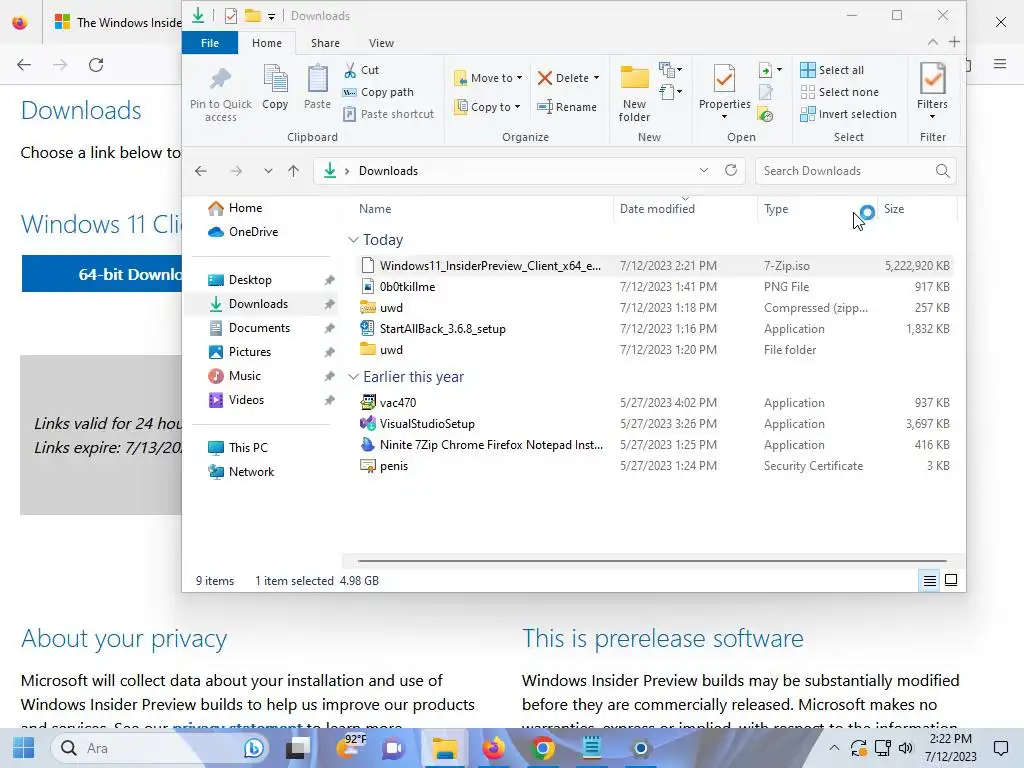The width and height of the screenshot is (1024, 768).
Task: Create a New folder from ribbon
Action: 634,93
